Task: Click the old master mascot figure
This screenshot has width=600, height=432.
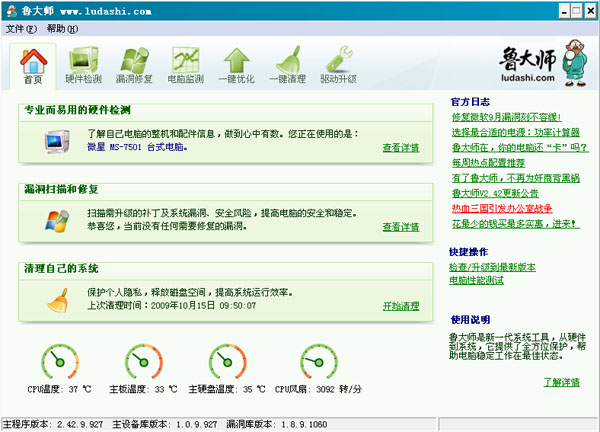Action: click(x=575, y=63)
